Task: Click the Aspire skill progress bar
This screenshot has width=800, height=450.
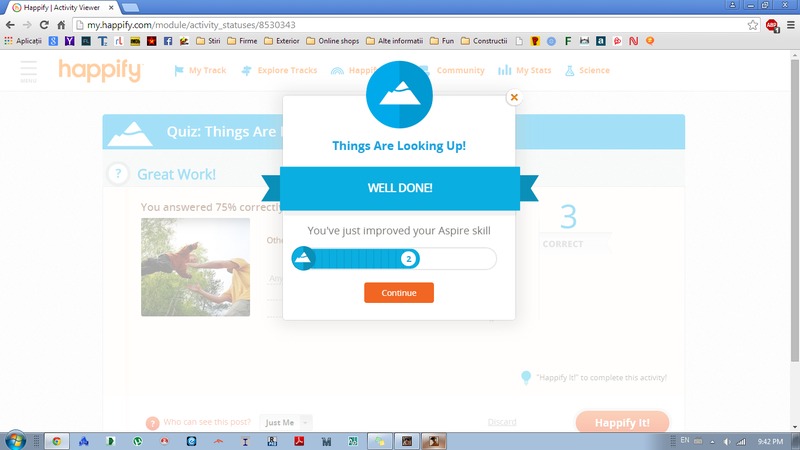Action: click(x=394, y=259)
